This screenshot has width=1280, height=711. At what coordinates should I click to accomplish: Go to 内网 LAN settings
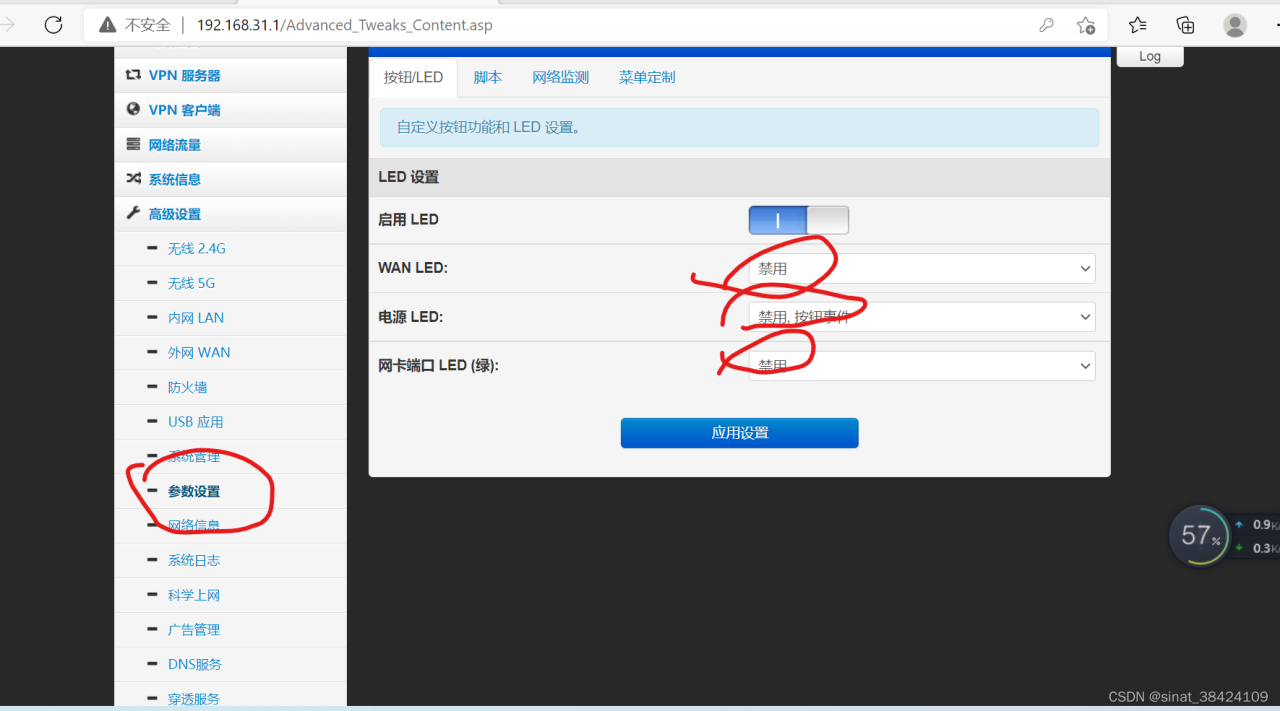coord(196,318)
